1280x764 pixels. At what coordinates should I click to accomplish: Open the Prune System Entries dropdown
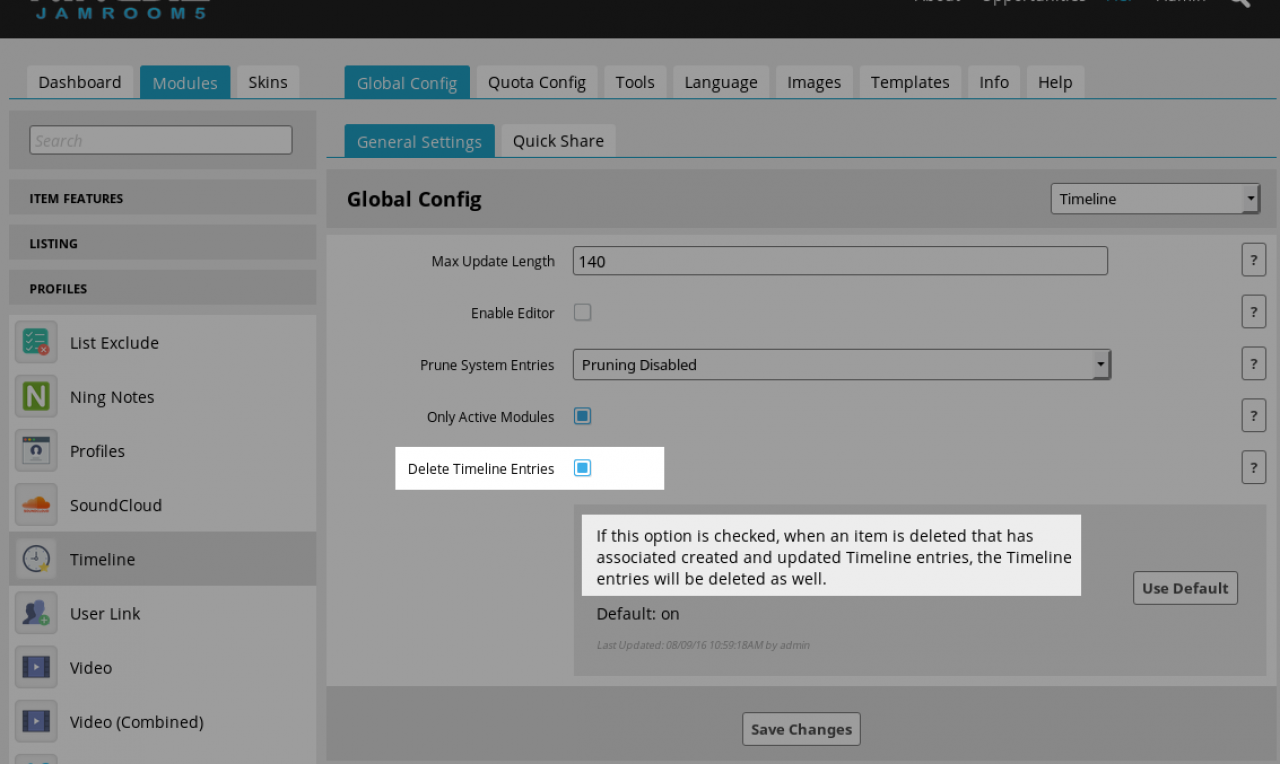(841, 365)
